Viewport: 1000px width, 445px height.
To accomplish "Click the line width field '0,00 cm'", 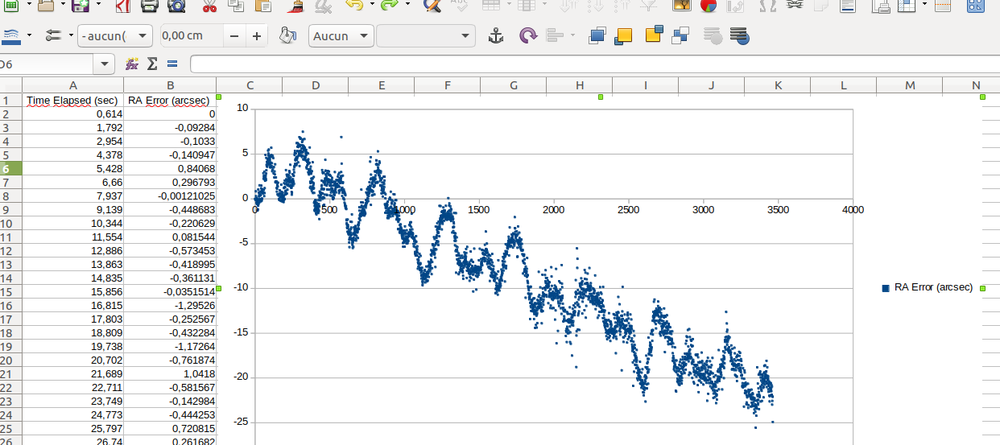I will (191, 36).
